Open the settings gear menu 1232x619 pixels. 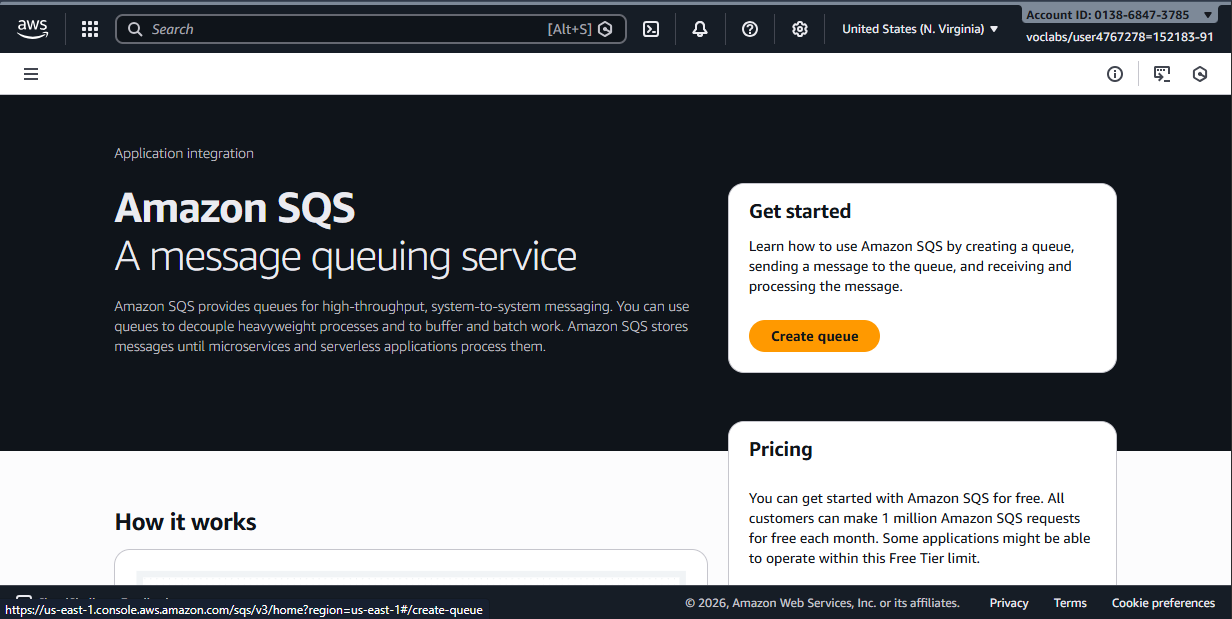(x=800, y=29)
